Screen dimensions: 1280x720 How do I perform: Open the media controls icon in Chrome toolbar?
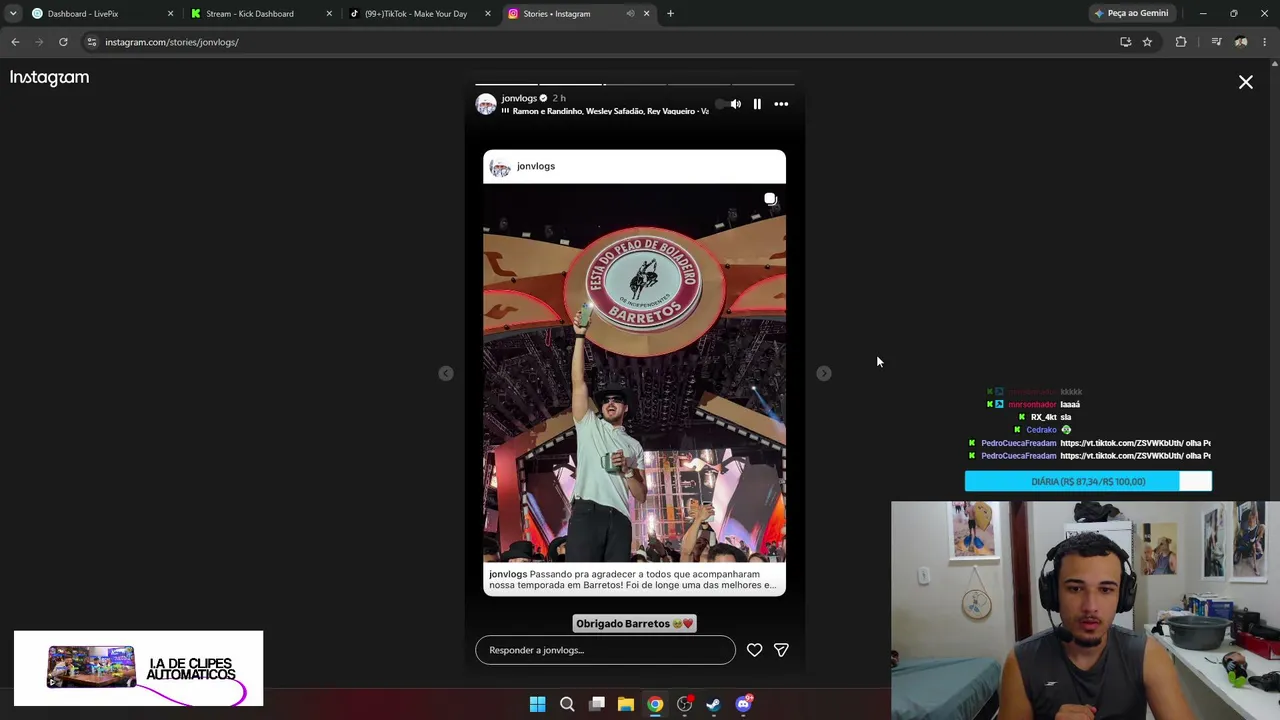[x=1216, y=42]
